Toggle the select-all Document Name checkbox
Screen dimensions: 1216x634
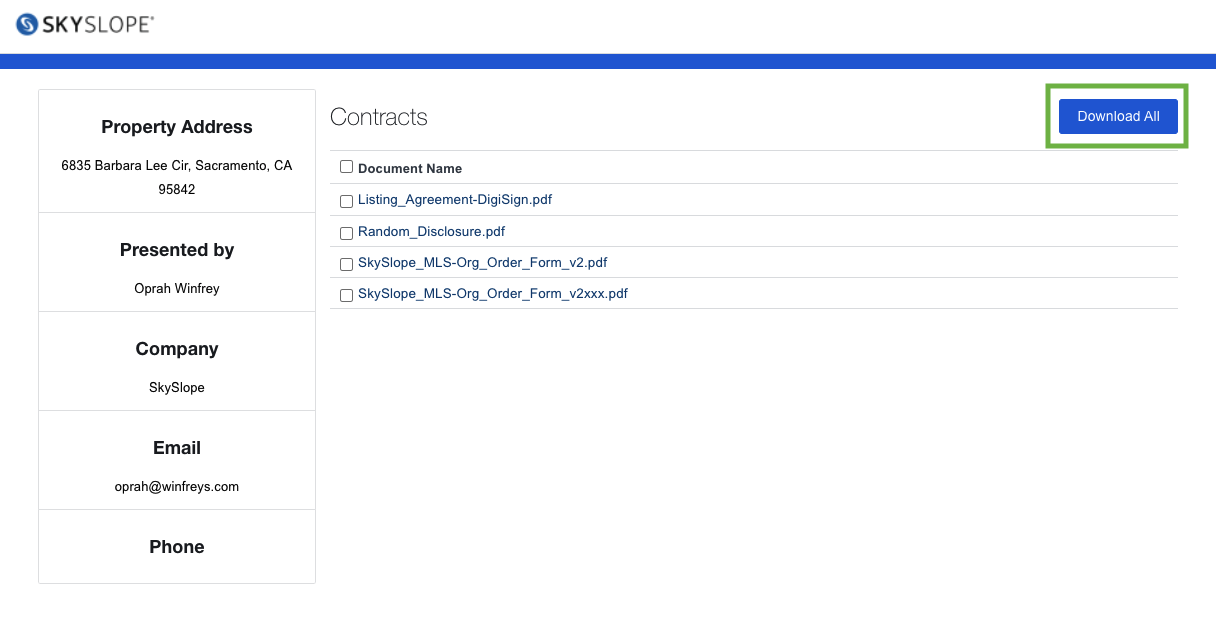[346, 167]
